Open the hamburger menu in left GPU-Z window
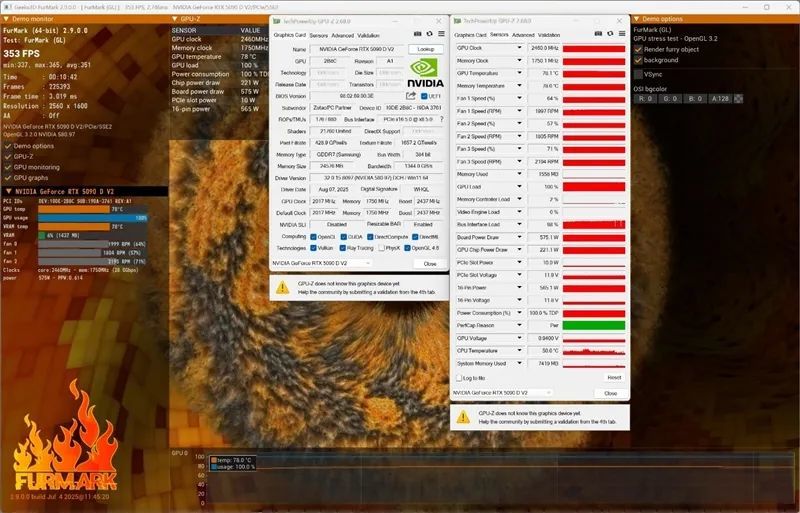The height and width of the screenshot is (513, 800). [x=441, y=34]
